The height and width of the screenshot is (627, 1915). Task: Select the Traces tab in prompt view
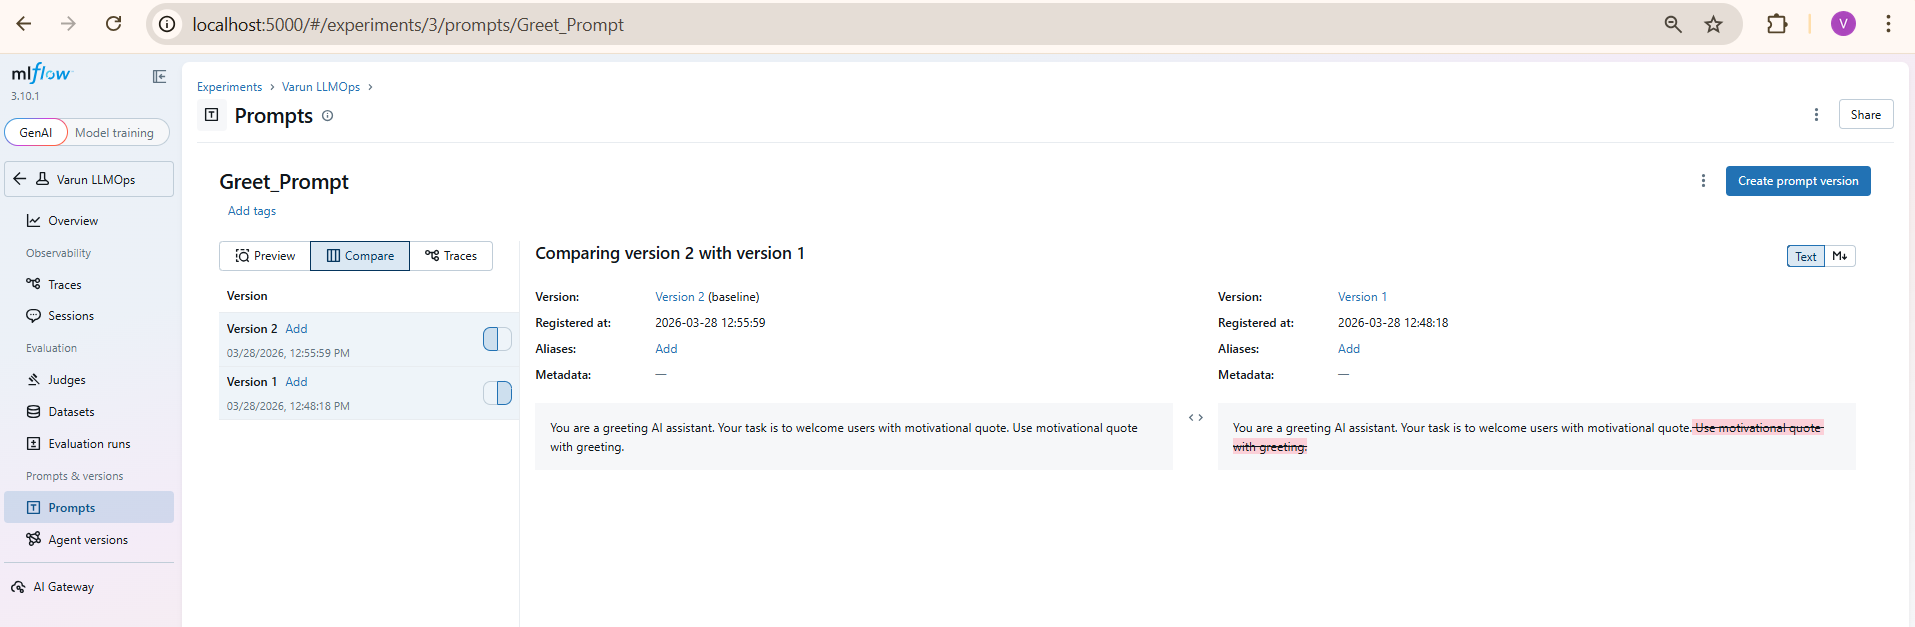pyautogui.click(x=451, y=256)
